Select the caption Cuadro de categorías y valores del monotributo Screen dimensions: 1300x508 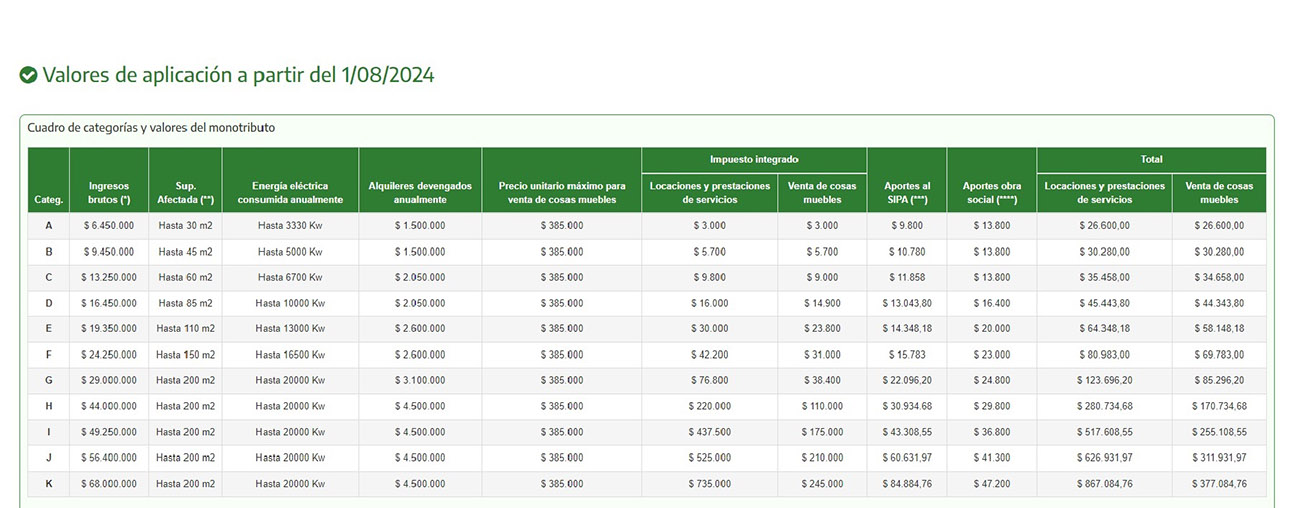(151, 128)
